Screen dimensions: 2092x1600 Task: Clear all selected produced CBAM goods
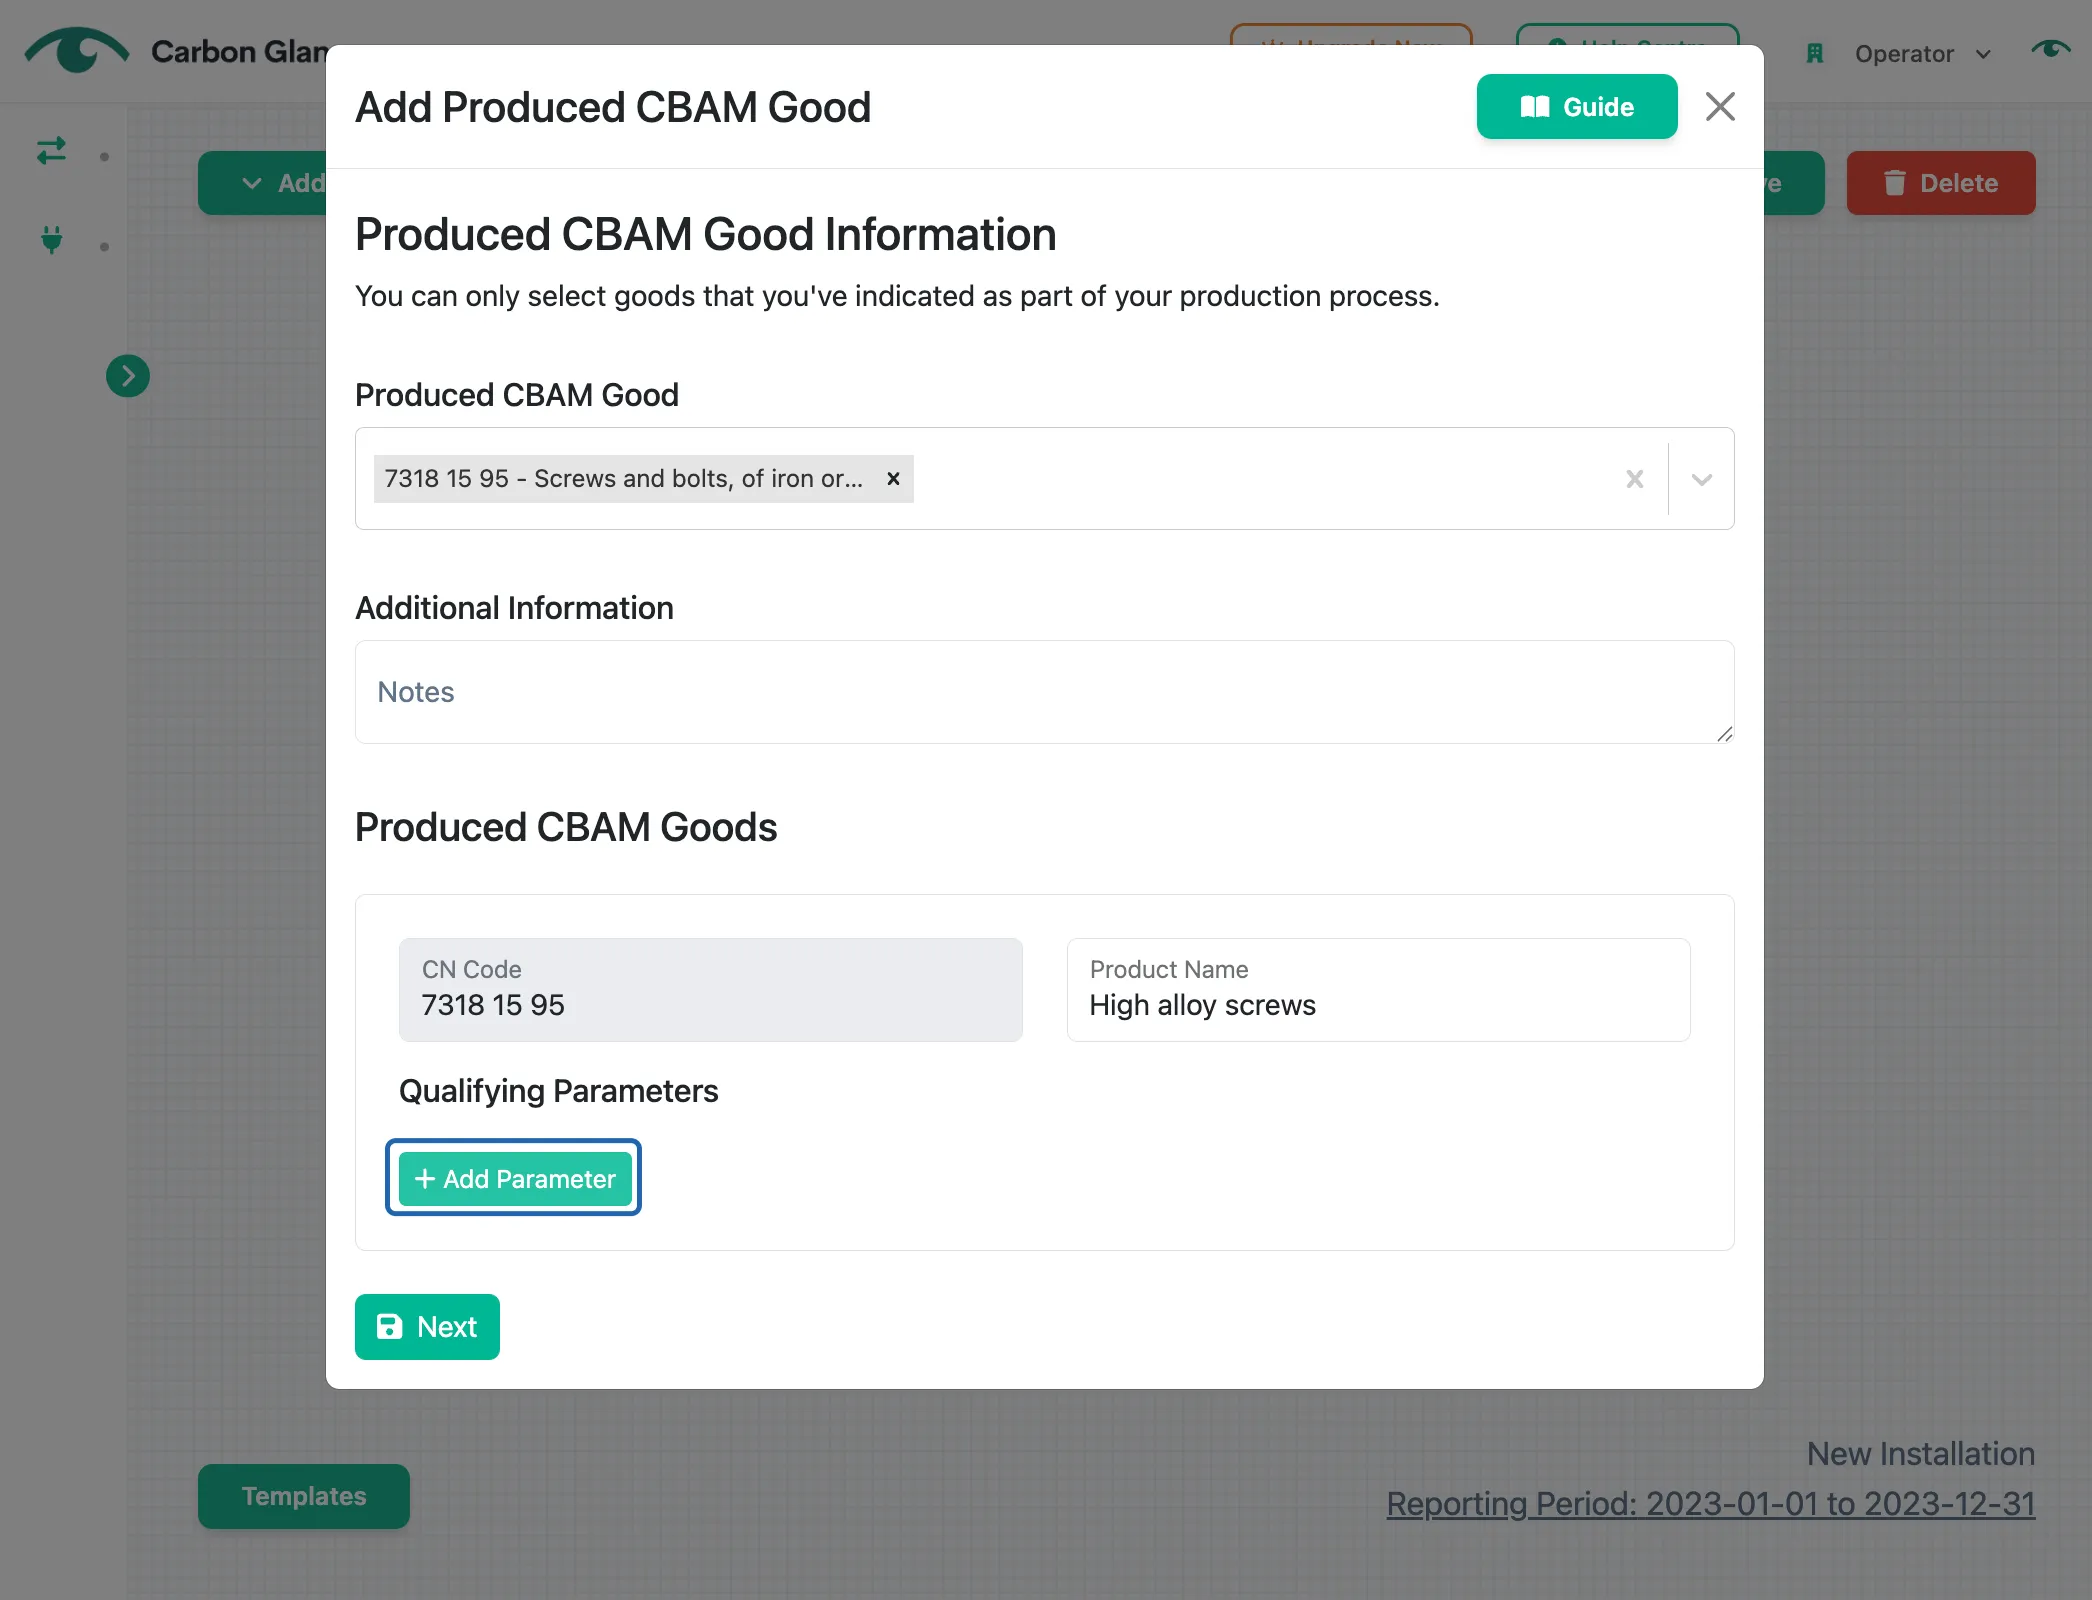[1634, 479]
